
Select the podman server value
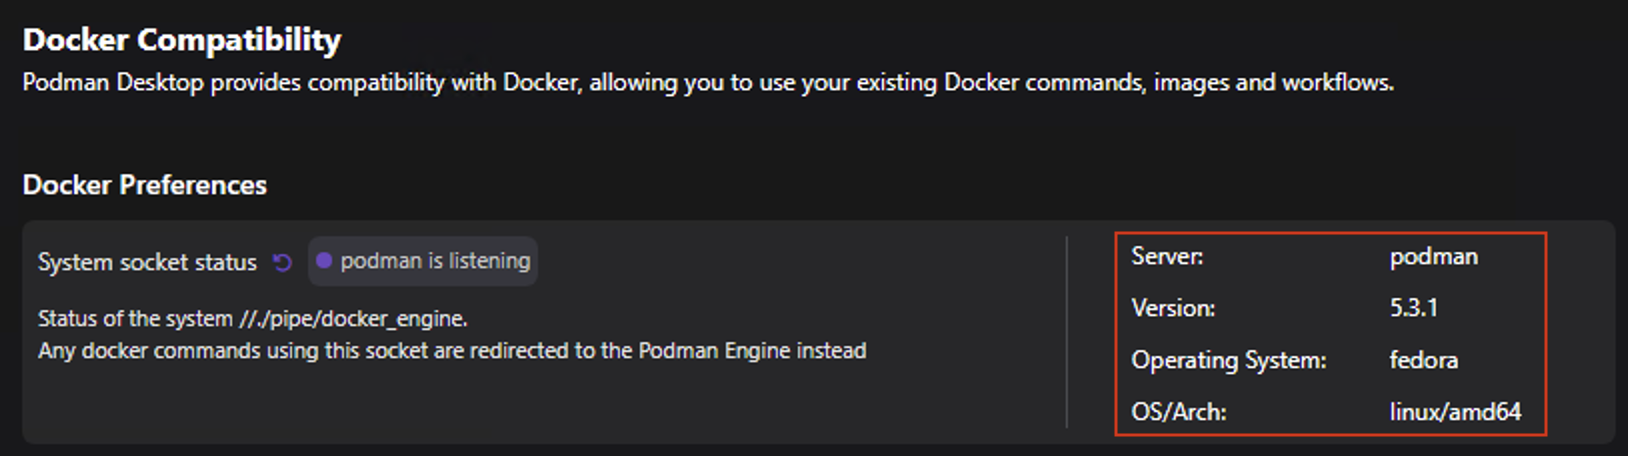pos(1433,257)
